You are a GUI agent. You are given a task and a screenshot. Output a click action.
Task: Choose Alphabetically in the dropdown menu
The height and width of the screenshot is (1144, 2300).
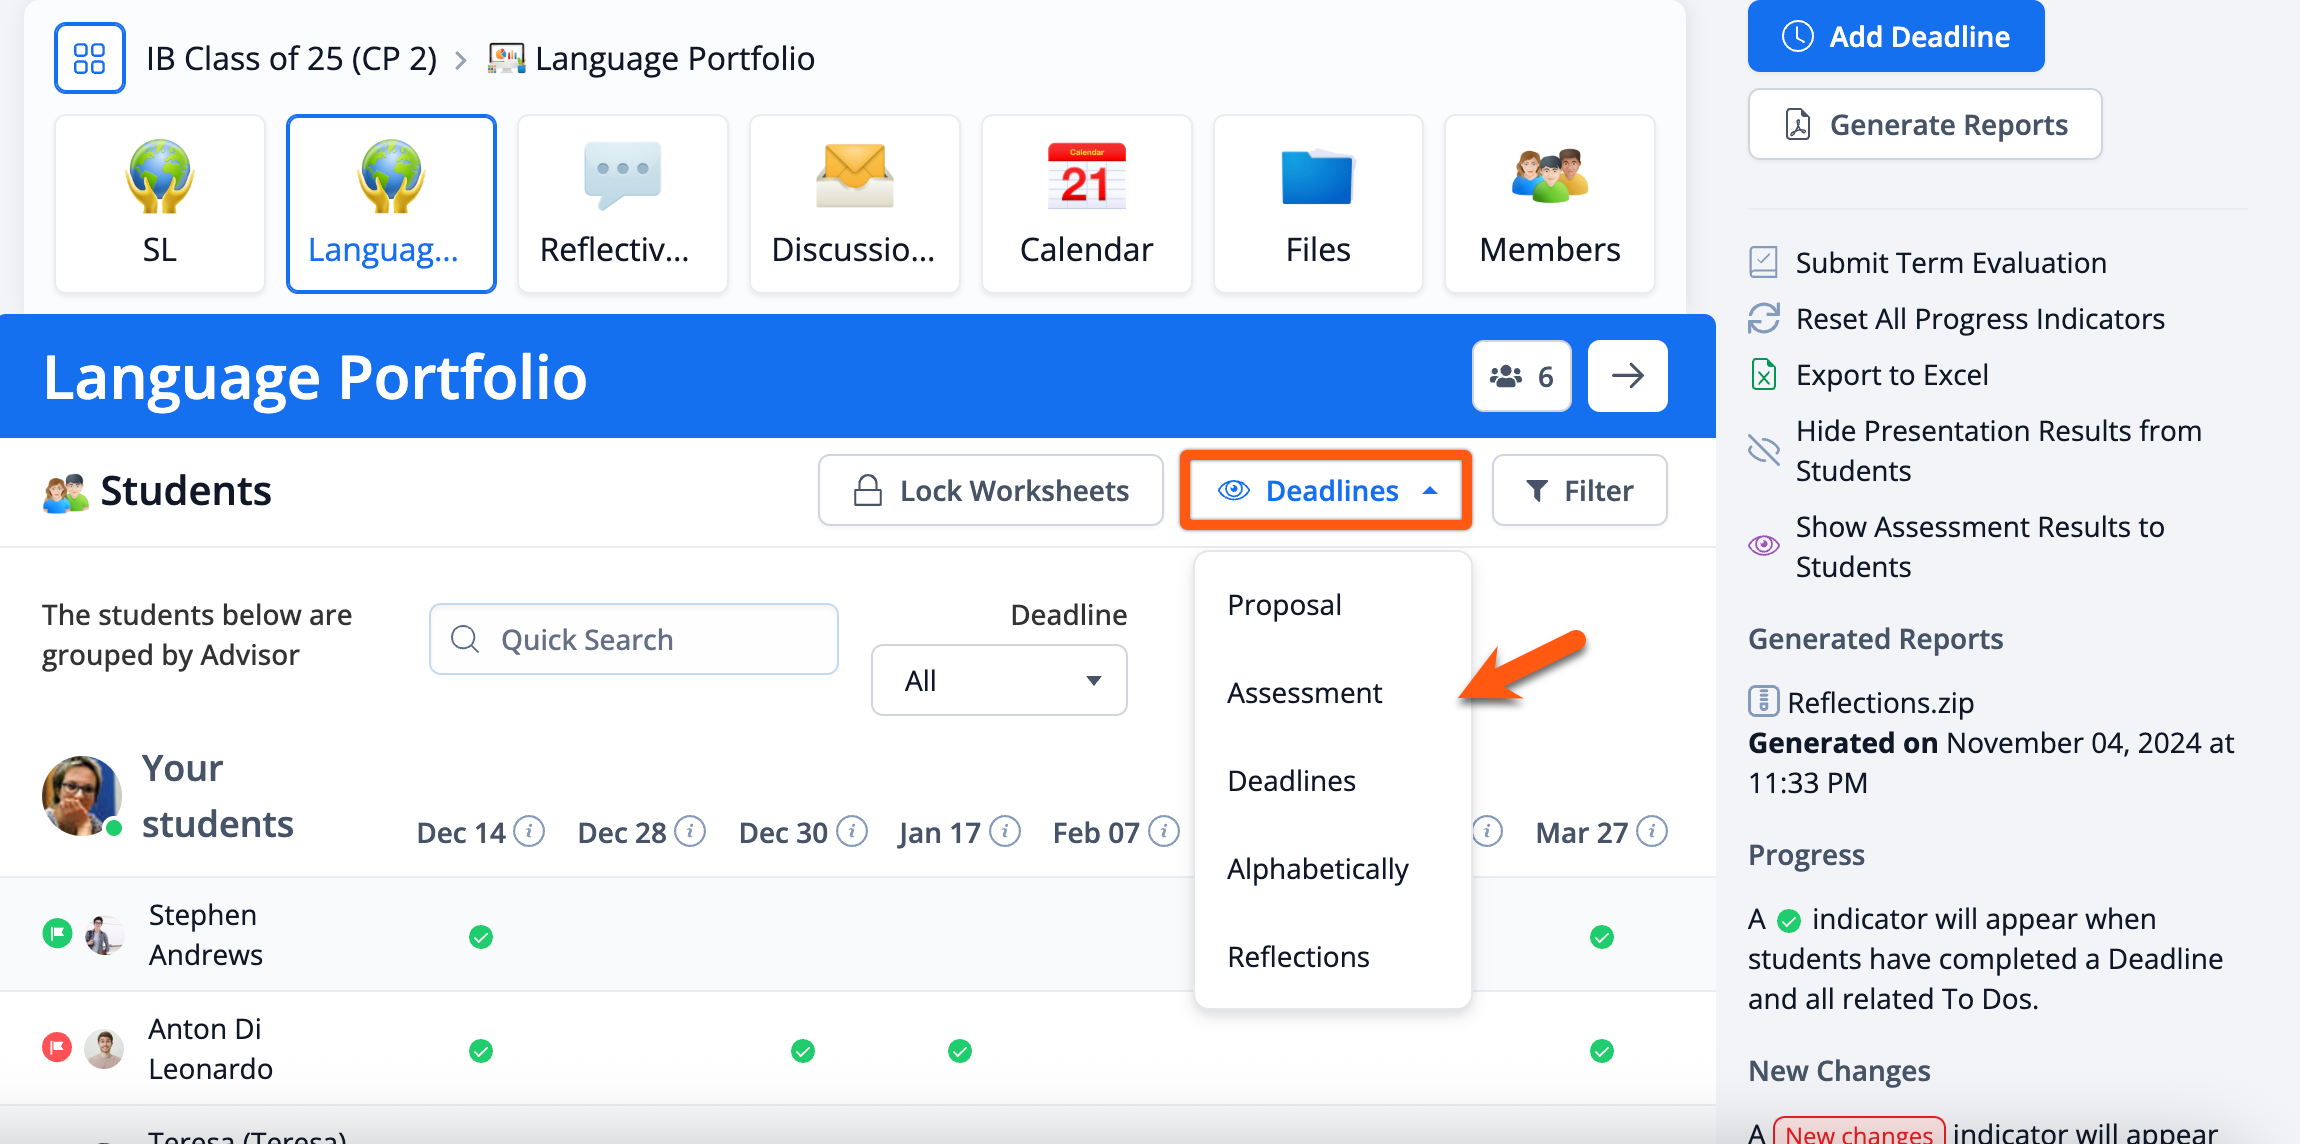[x=1317, y=868]
